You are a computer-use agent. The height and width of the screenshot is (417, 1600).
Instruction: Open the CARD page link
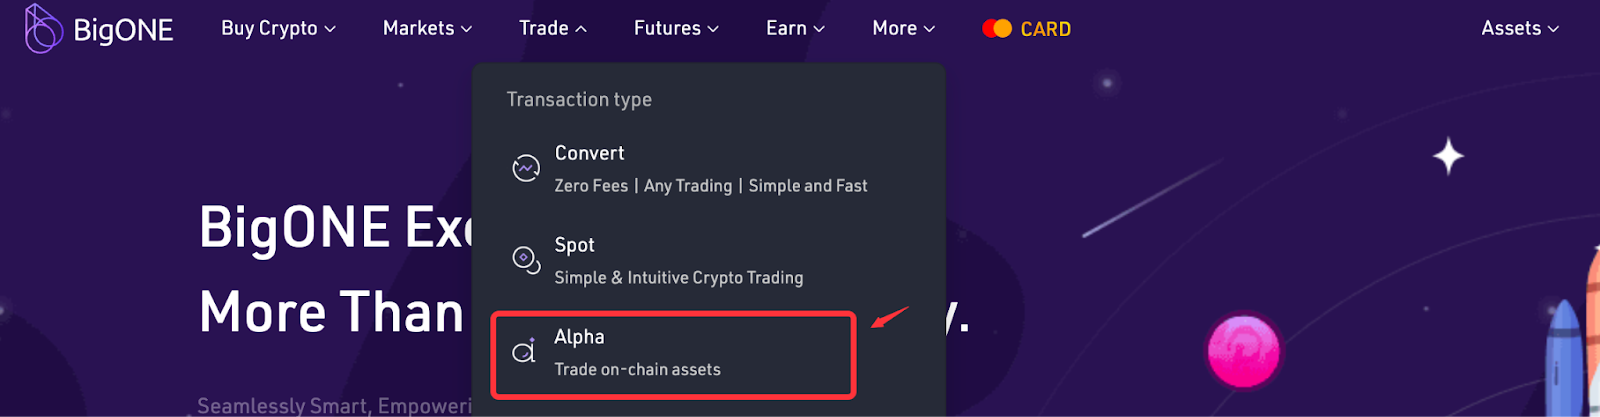[x=1045, y=29]
